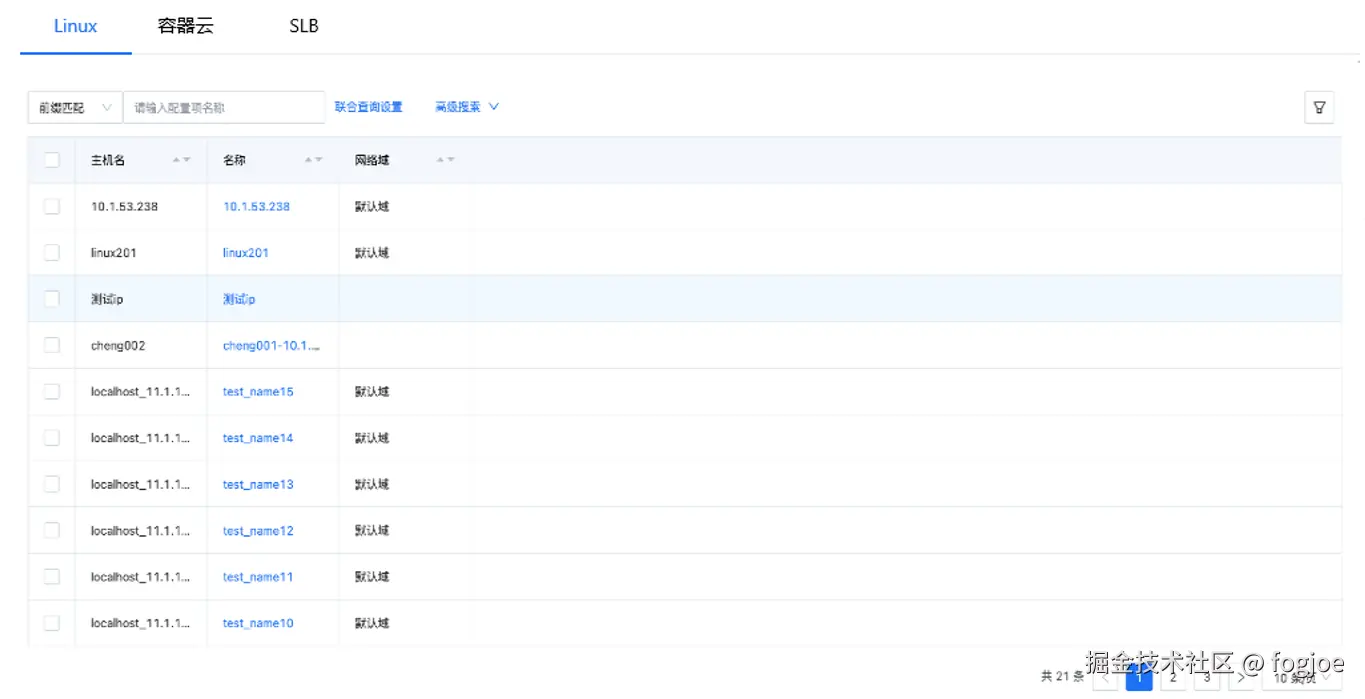Open the 前缀匹配 match-mode dropdown
Image resolution: width=1365 pixels, height=699 pixels.
(75, 108)
